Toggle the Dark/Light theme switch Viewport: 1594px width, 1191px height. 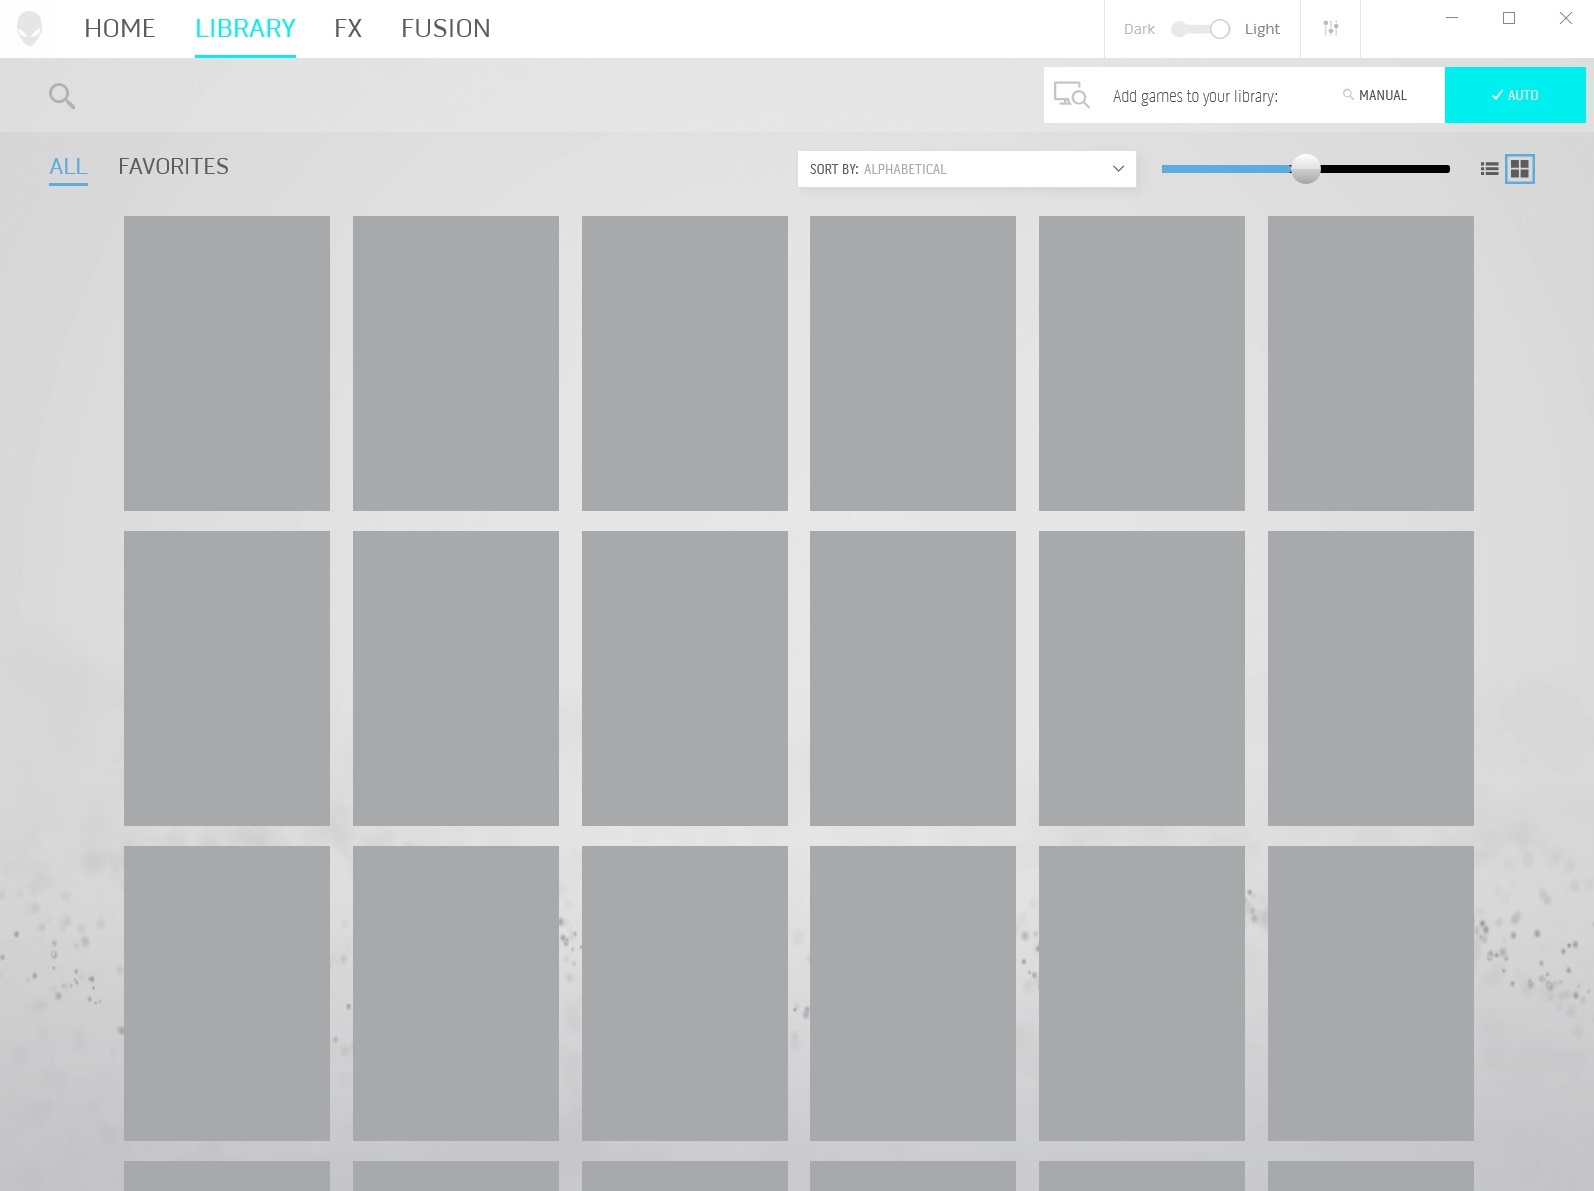1200,29
